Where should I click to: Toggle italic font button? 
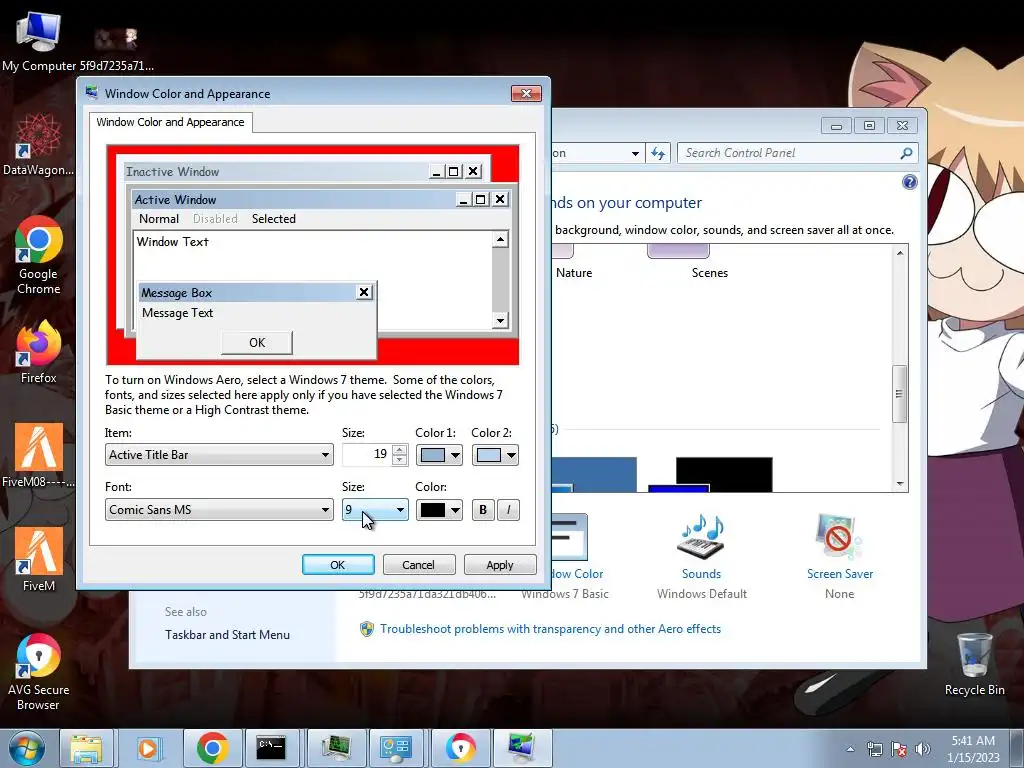pos(508,510)
